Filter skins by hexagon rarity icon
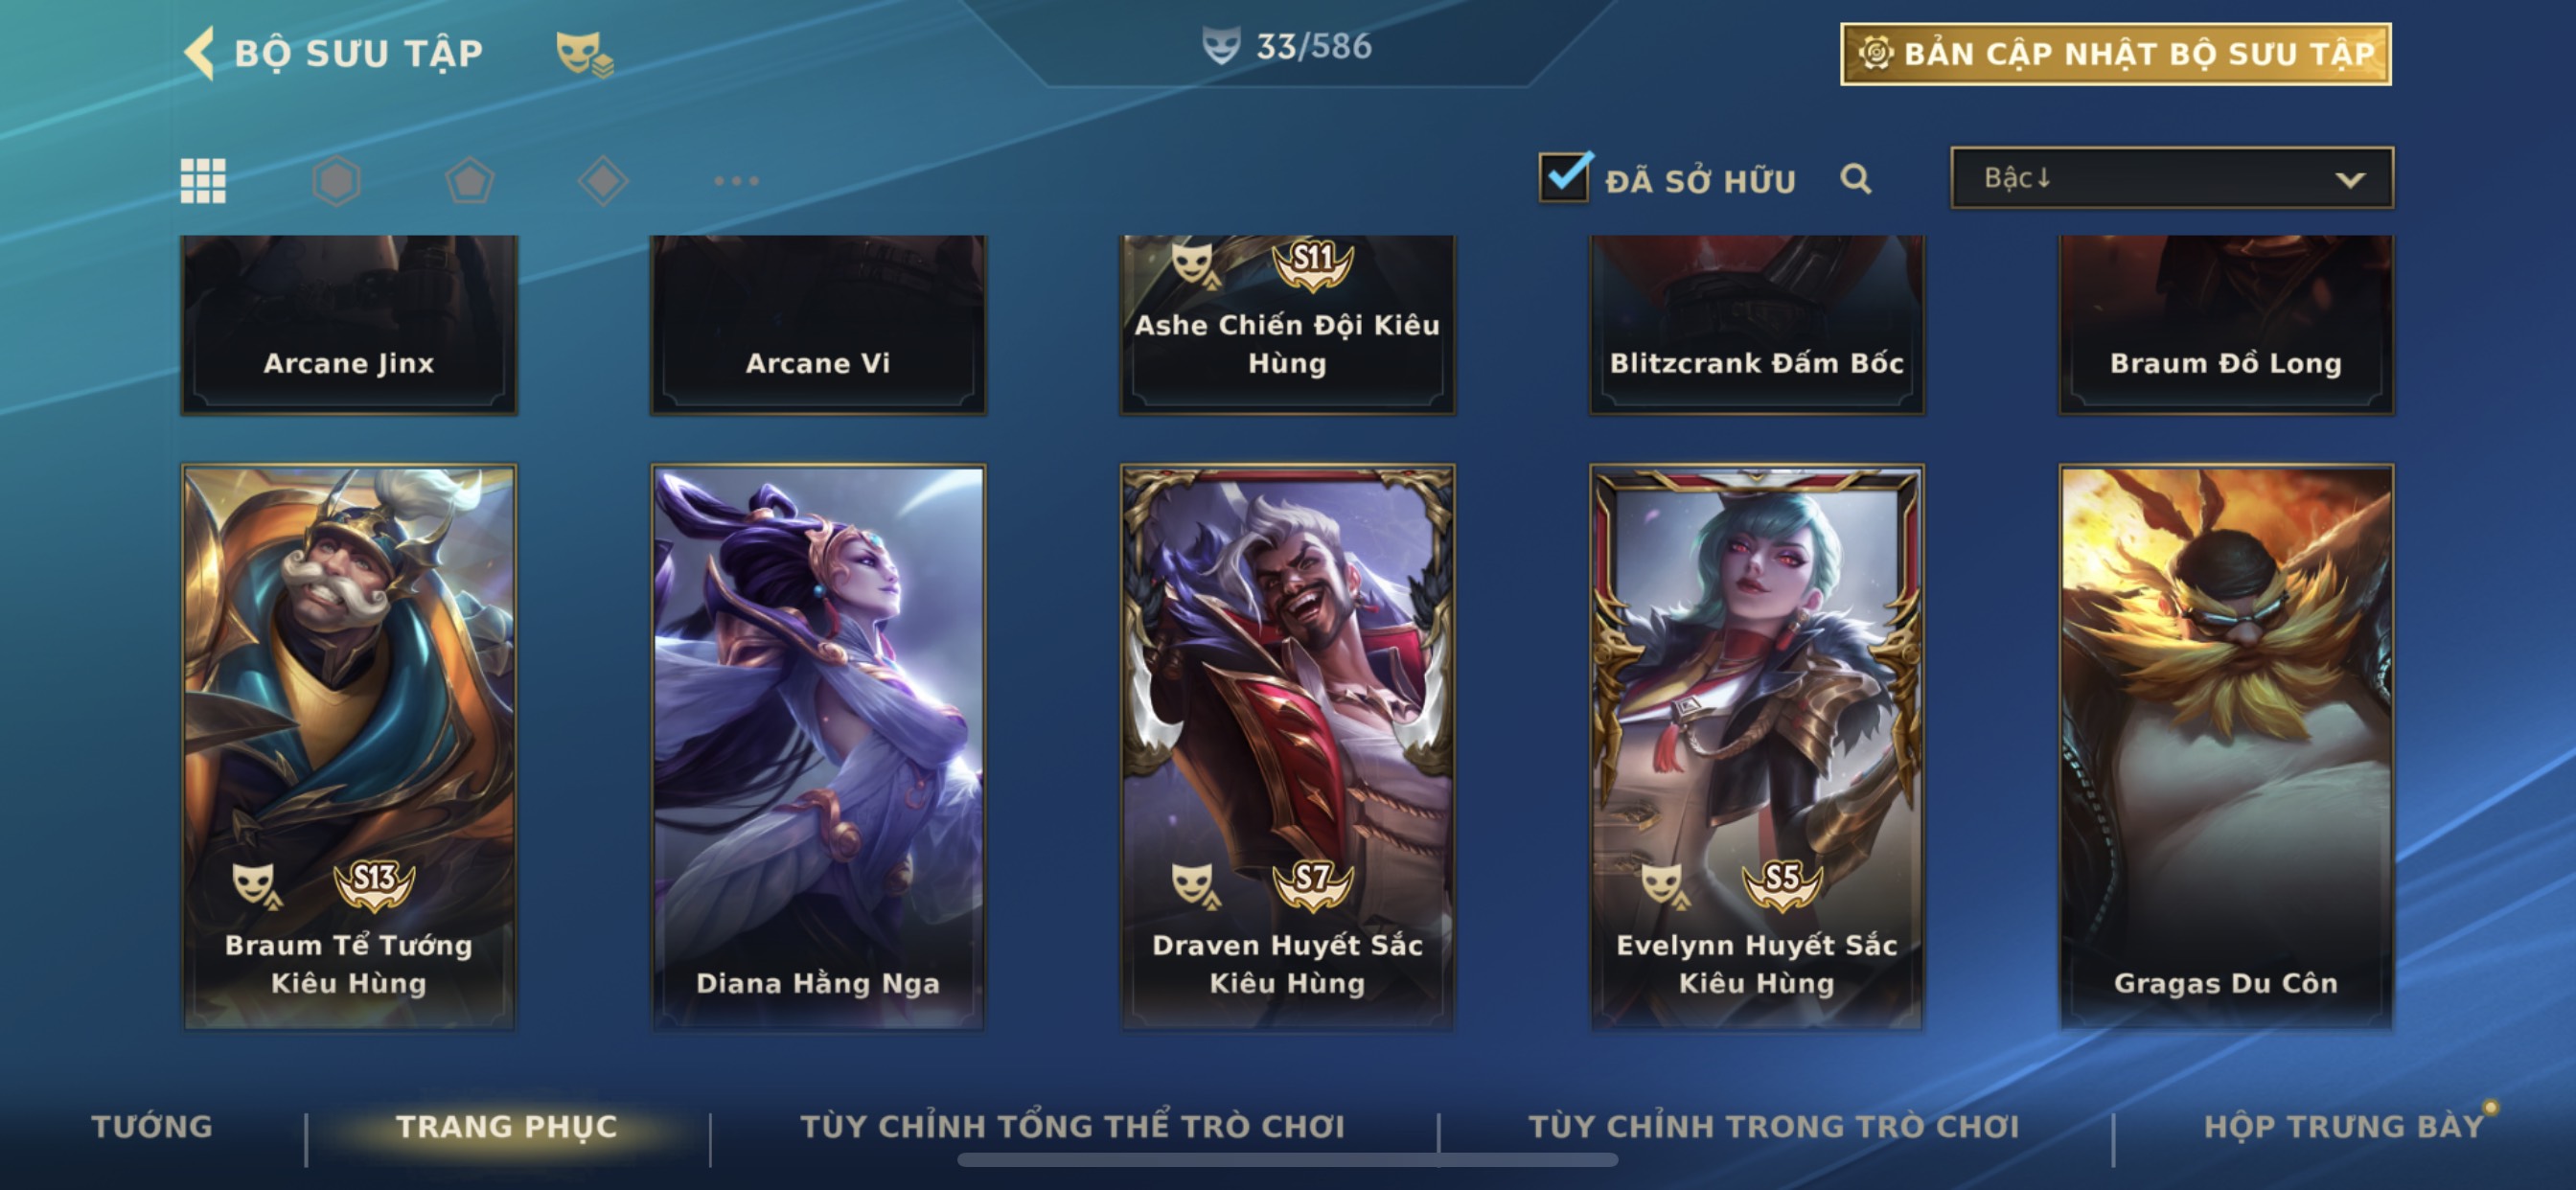 click(x=336, y=181)
